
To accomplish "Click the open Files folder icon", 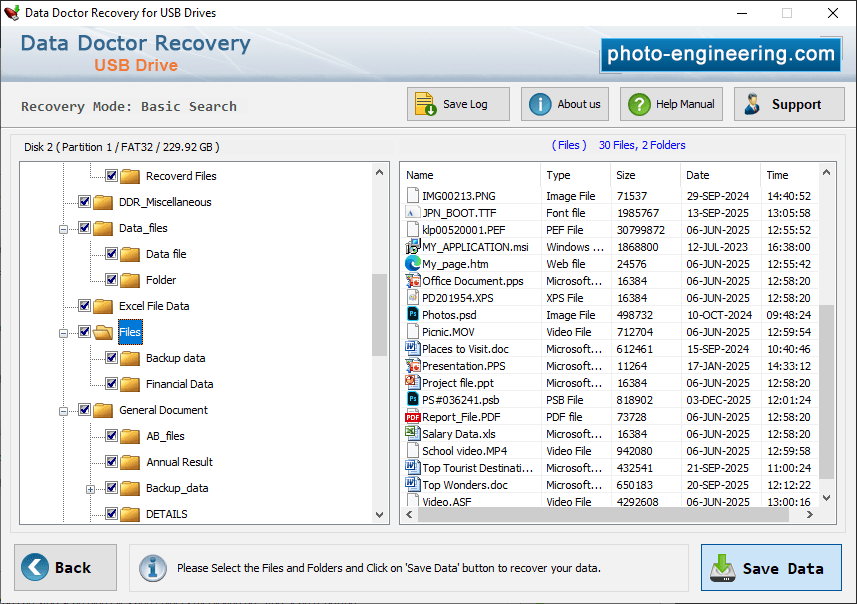I will pyautogui.click(x=103, y=332).
